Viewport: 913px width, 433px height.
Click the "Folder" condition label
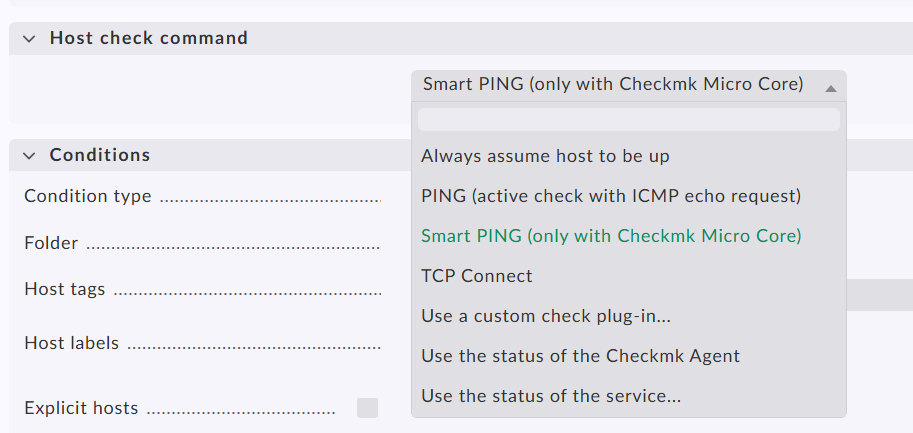51,243
